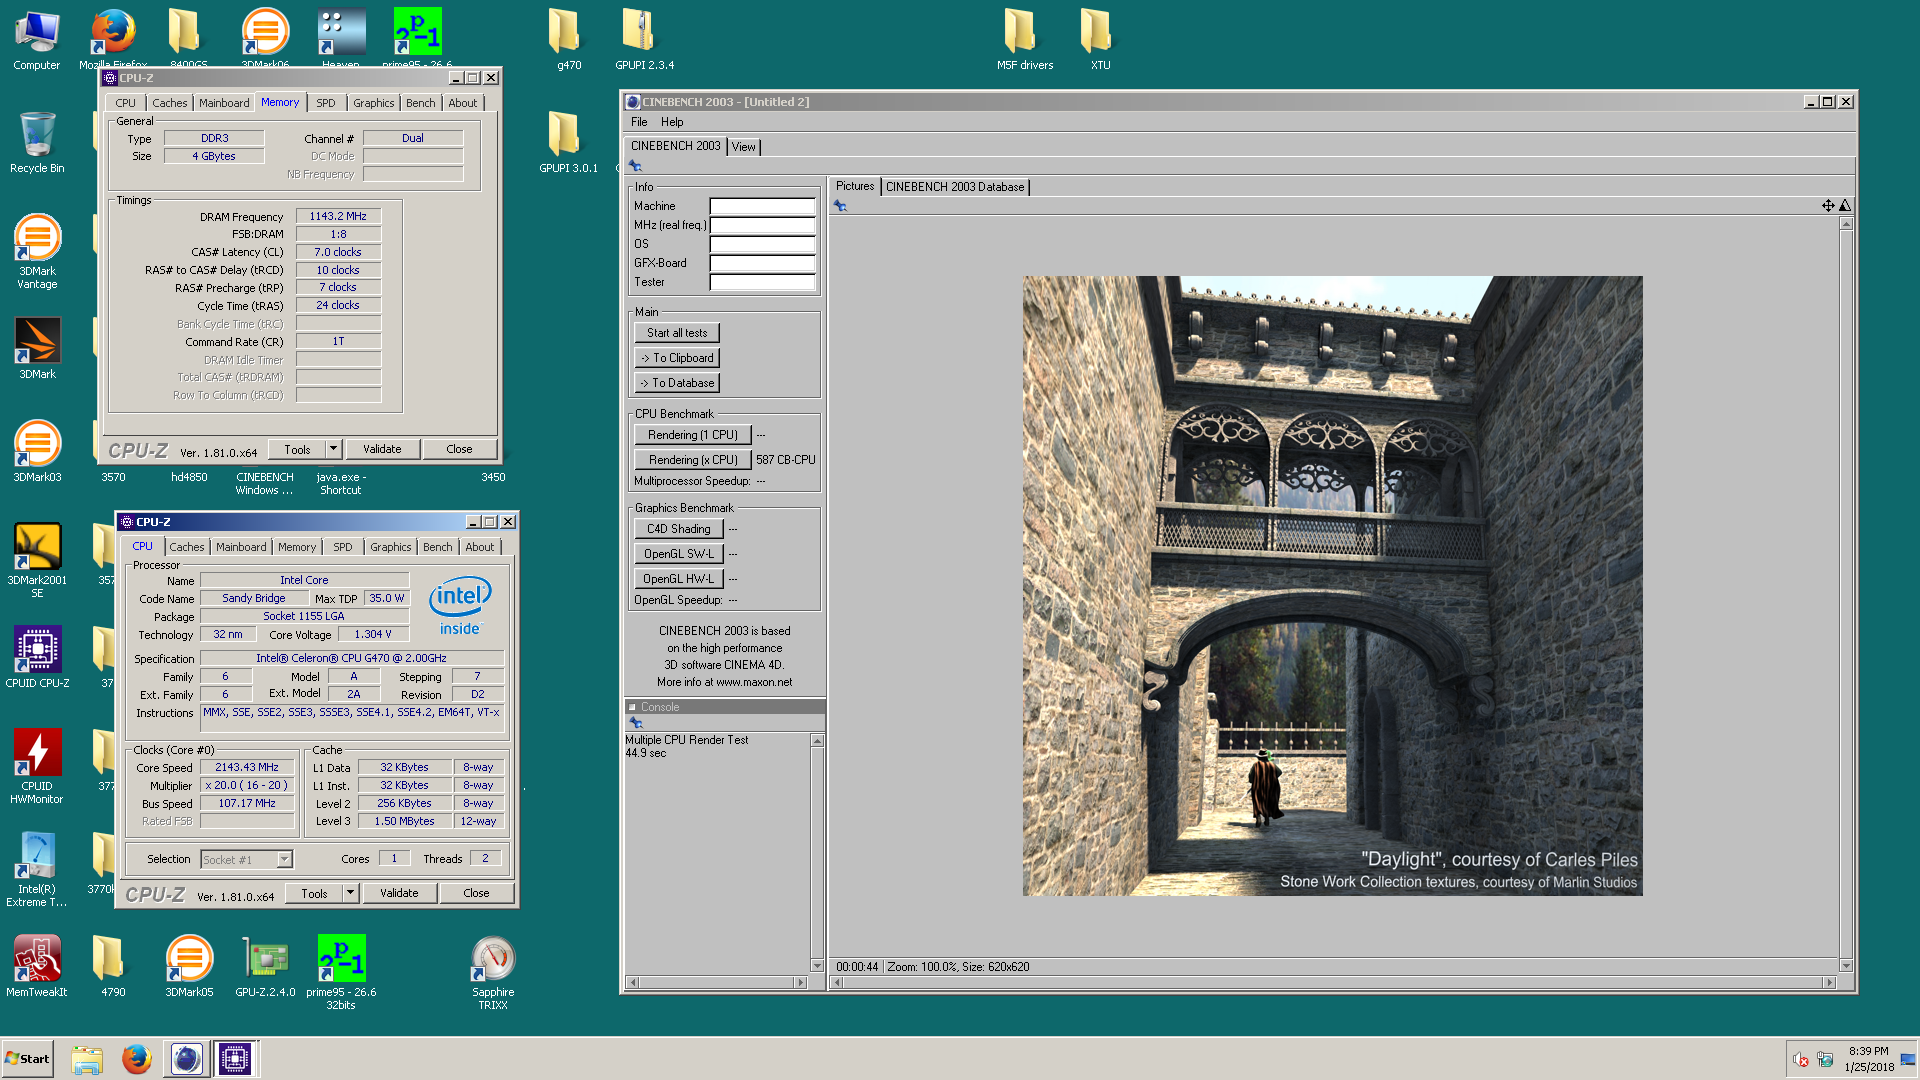This screenshot has height=1080, width=1920.
Task: Open the GPUPI 2.3.4 zipped folder
Action: pos(644,40)
